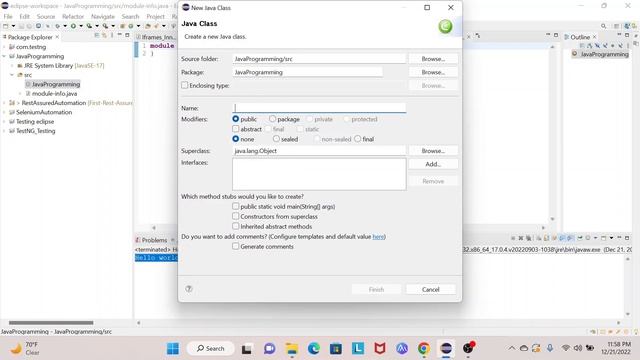This screenshot has width=640, height=360.
Task: Click Browse next to Source folder
Action: pos(433,59)
